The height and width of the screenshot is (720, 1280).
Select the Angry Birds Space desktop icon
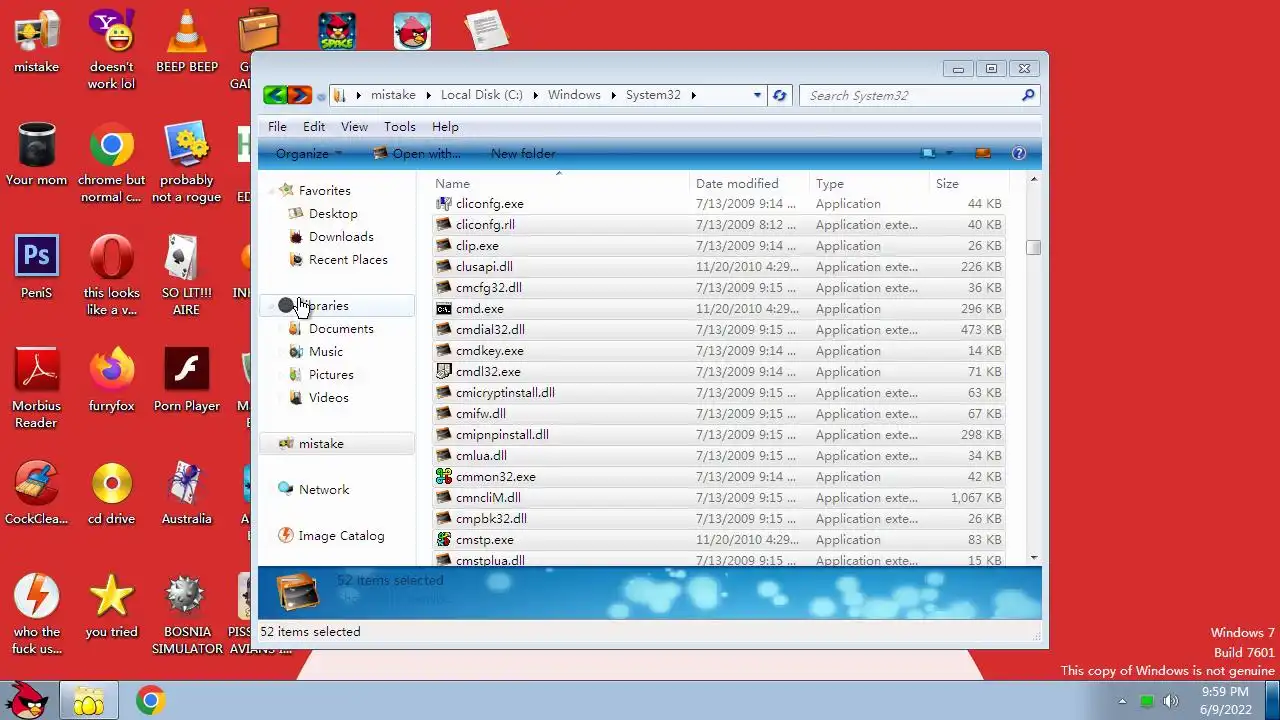tap(337, 31)
